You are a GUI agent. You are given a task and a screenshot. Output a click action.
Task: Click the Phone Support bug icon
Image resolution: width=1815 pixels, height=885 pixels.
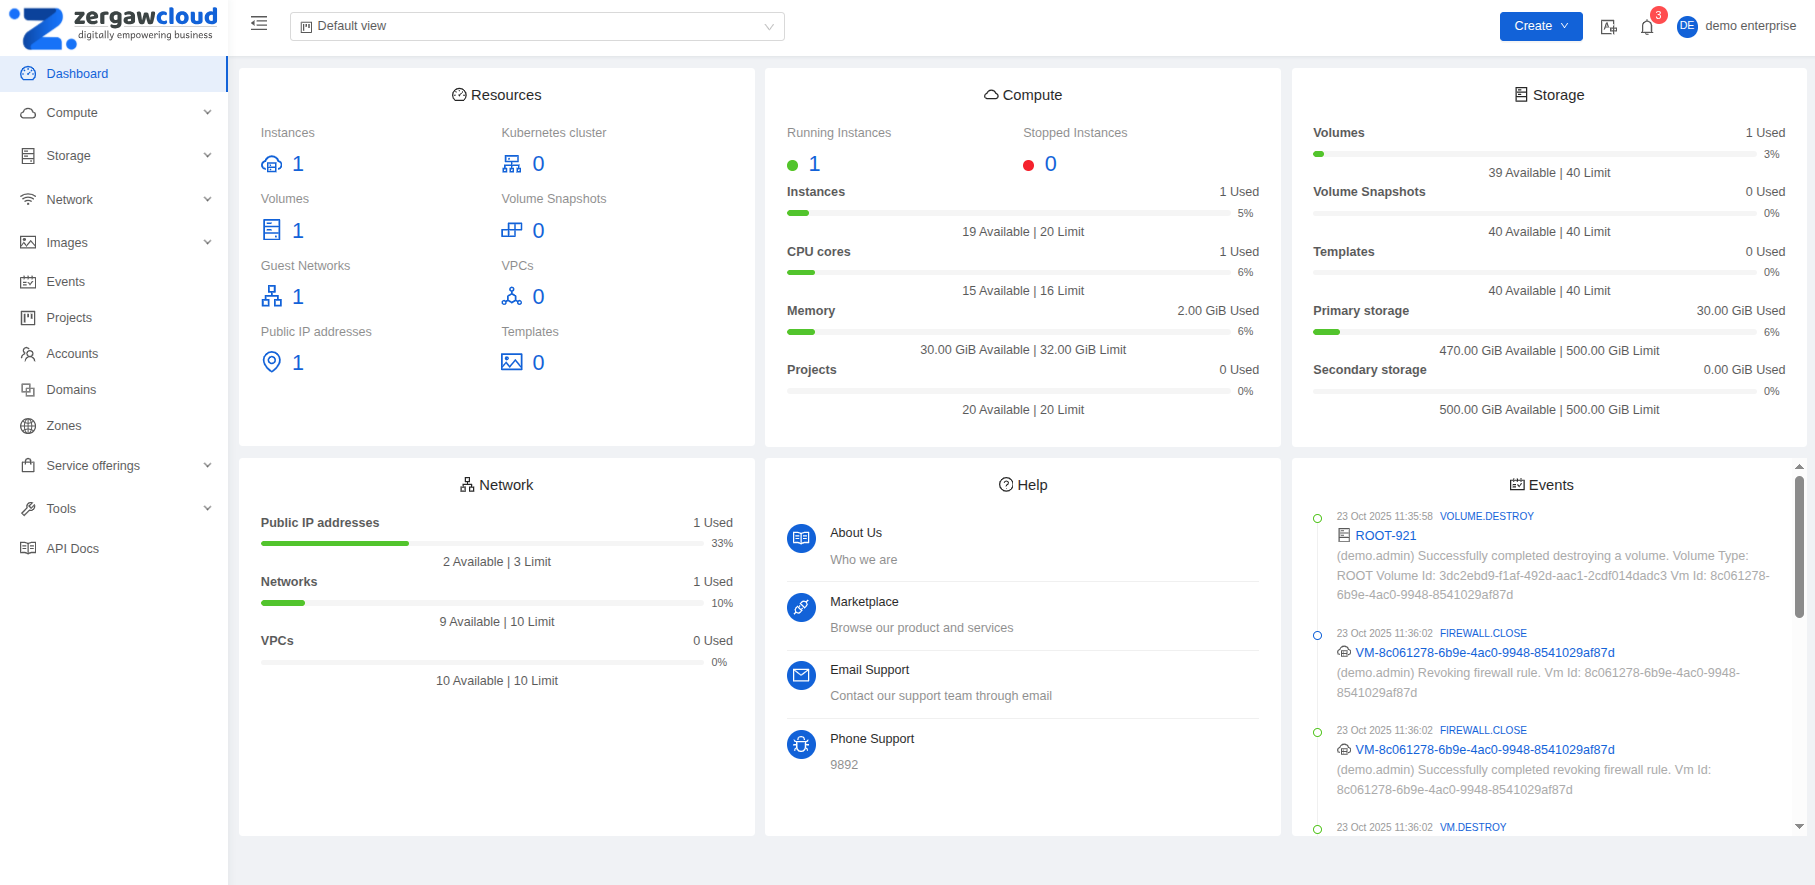[x=801, y=744]
